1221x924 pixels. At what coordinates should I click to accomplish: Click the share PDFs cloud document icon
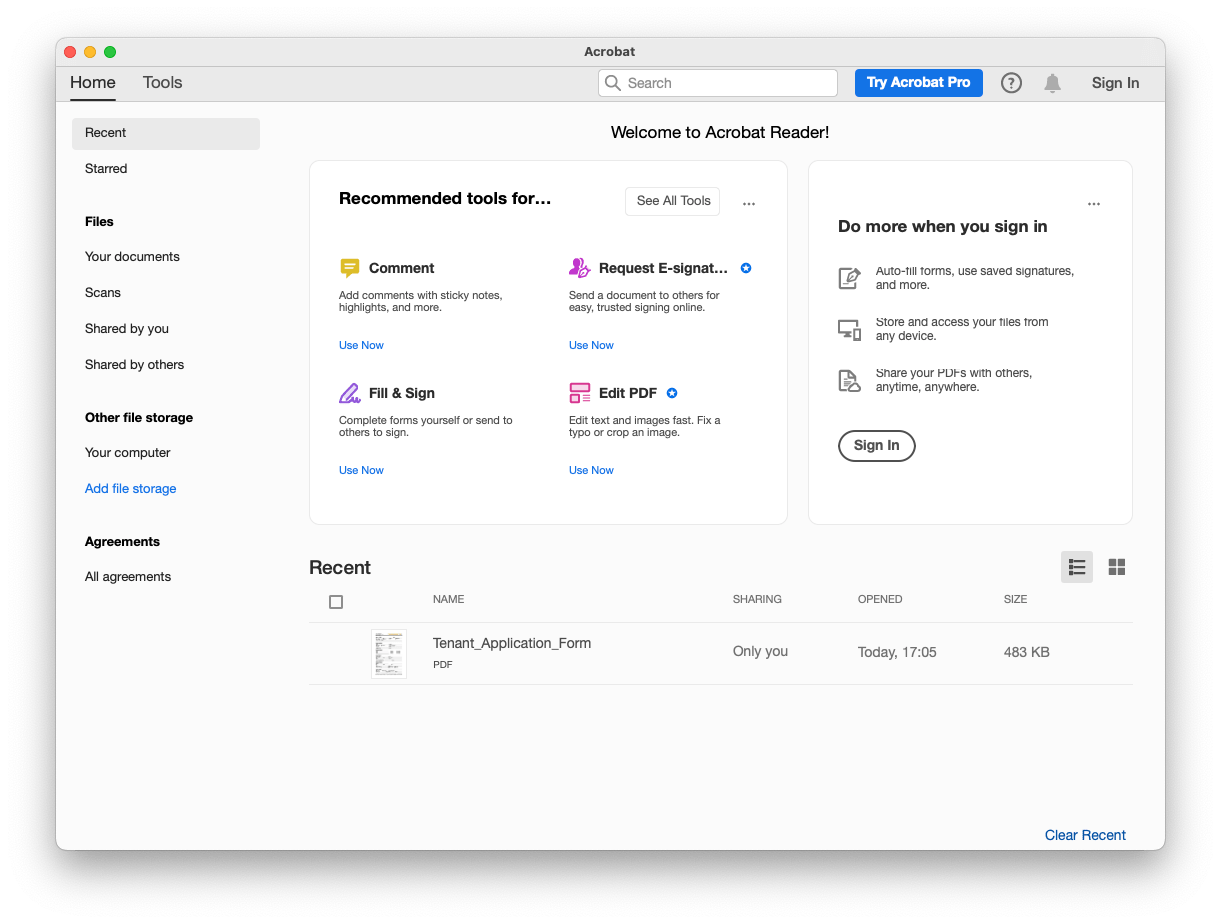tap(849, 380)
